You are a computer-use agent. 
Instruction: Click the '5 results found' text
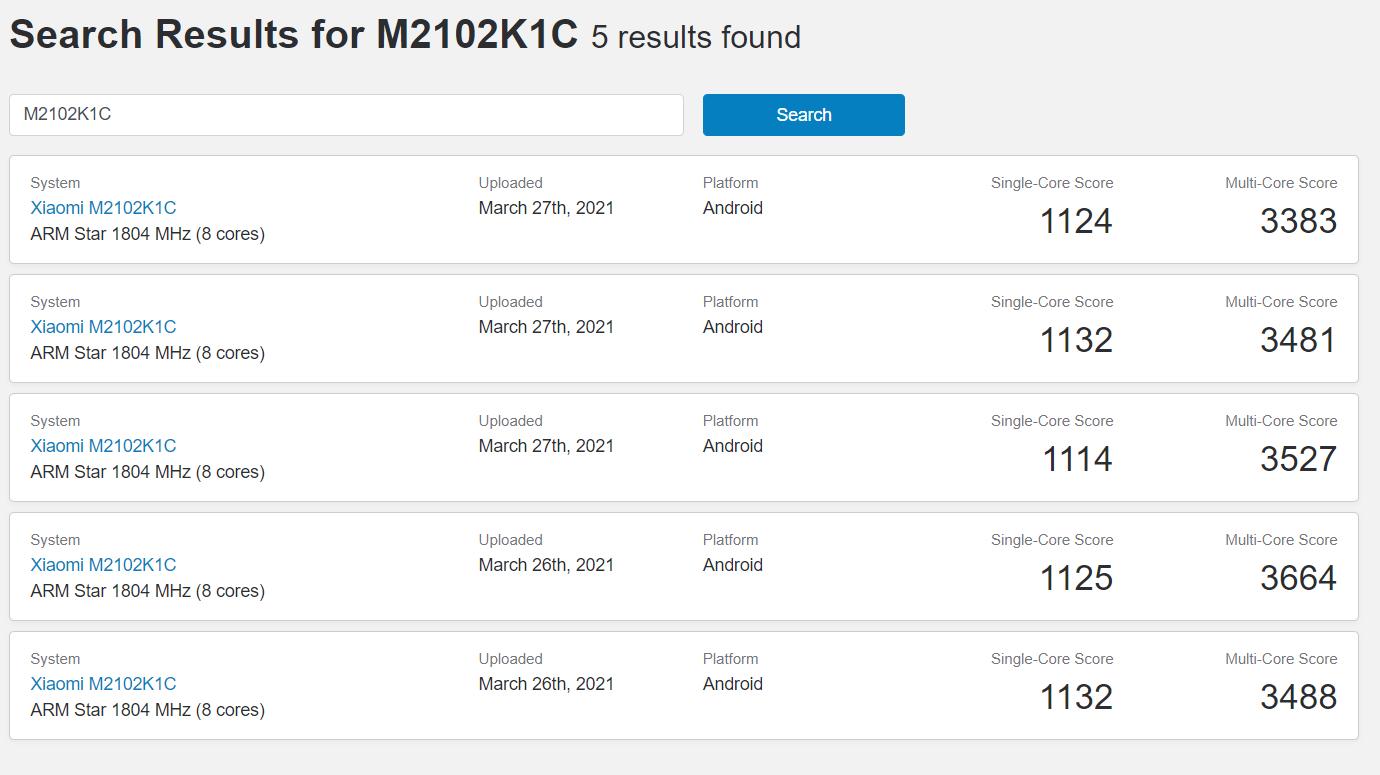coord(696,38)
